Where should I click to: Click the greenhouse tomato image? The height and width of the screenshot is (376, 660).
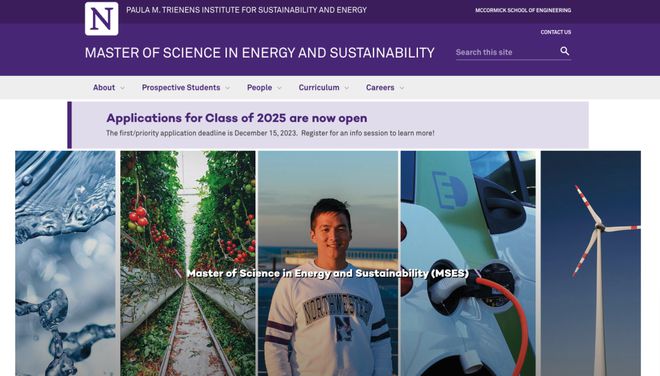tap(188, 263)
